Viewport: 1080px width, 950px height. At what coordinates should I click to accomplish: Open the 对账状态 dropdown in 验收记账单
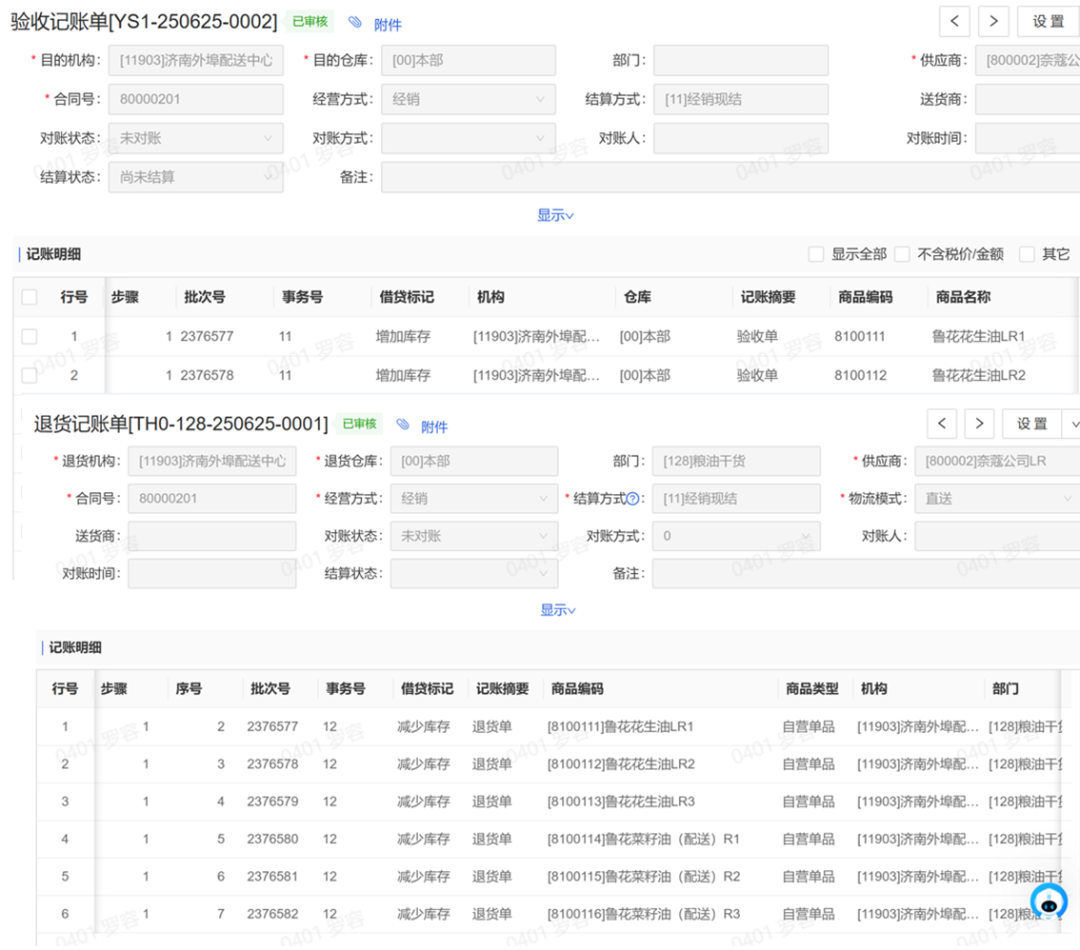pos(195,139)
